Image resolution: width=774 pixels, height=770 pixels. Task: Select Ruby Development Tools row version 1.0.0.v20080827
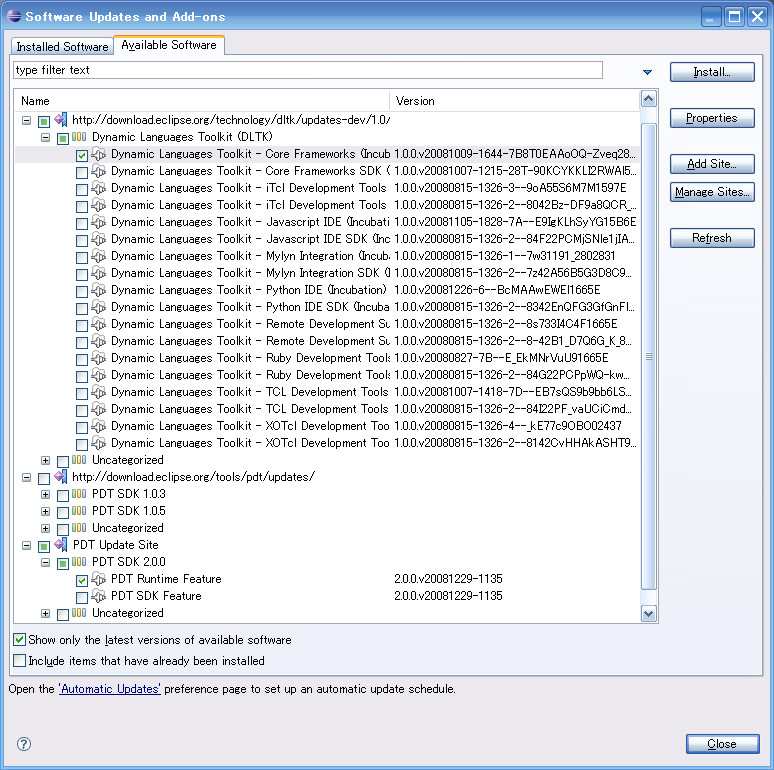tap(326, 358)
